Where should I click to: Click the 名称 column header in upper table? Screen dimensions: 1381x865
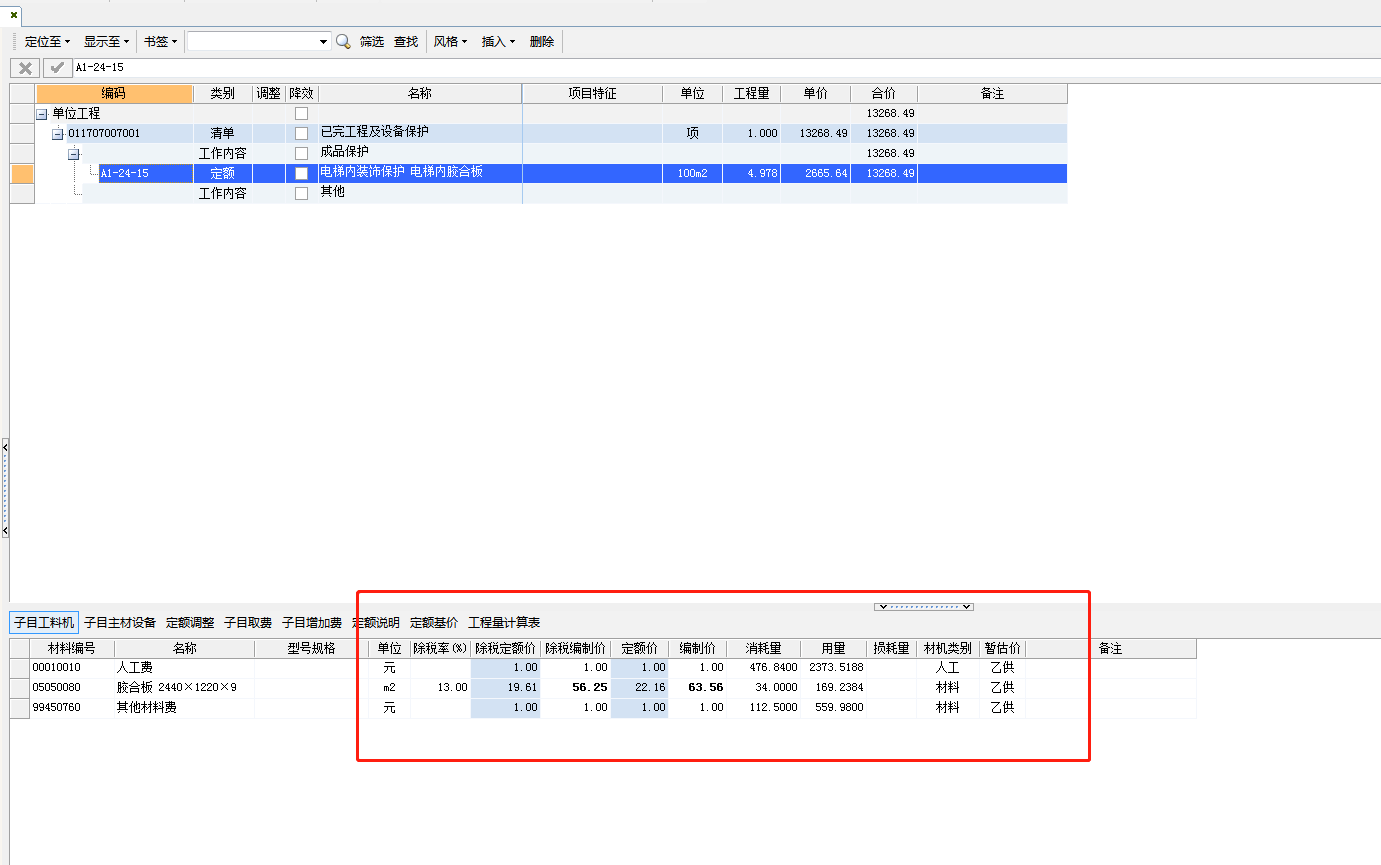[420, 94]
